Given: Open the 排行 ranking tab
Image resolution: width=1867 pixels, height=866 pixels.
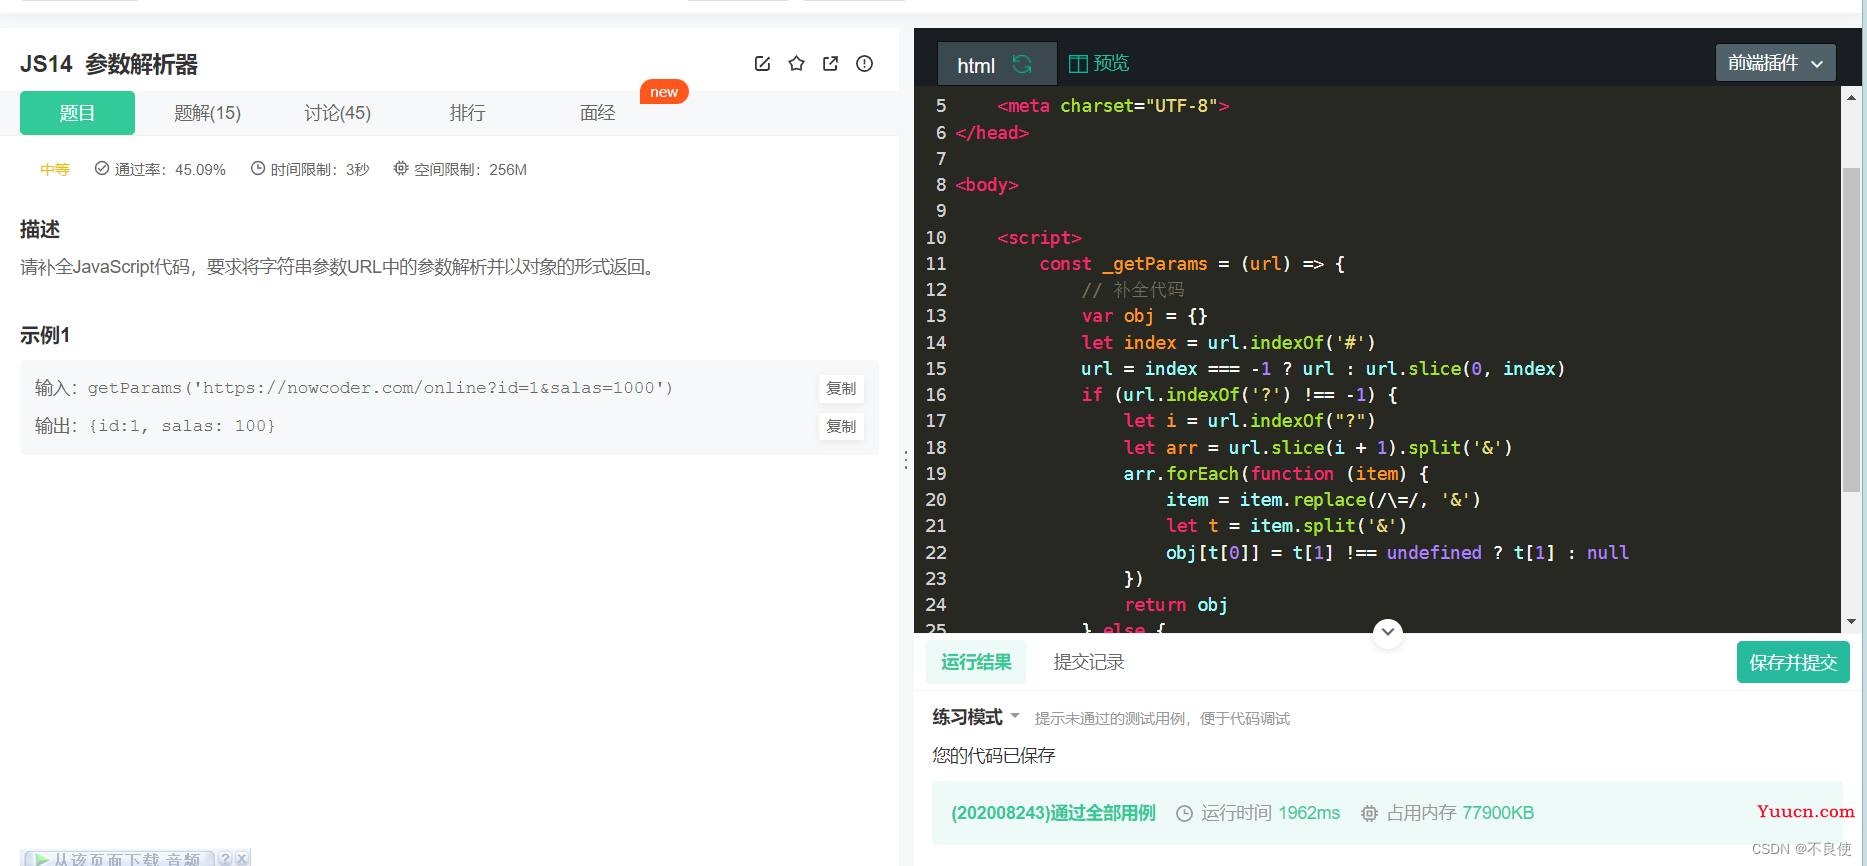Looking at the screenshot, I should point(467,113).
